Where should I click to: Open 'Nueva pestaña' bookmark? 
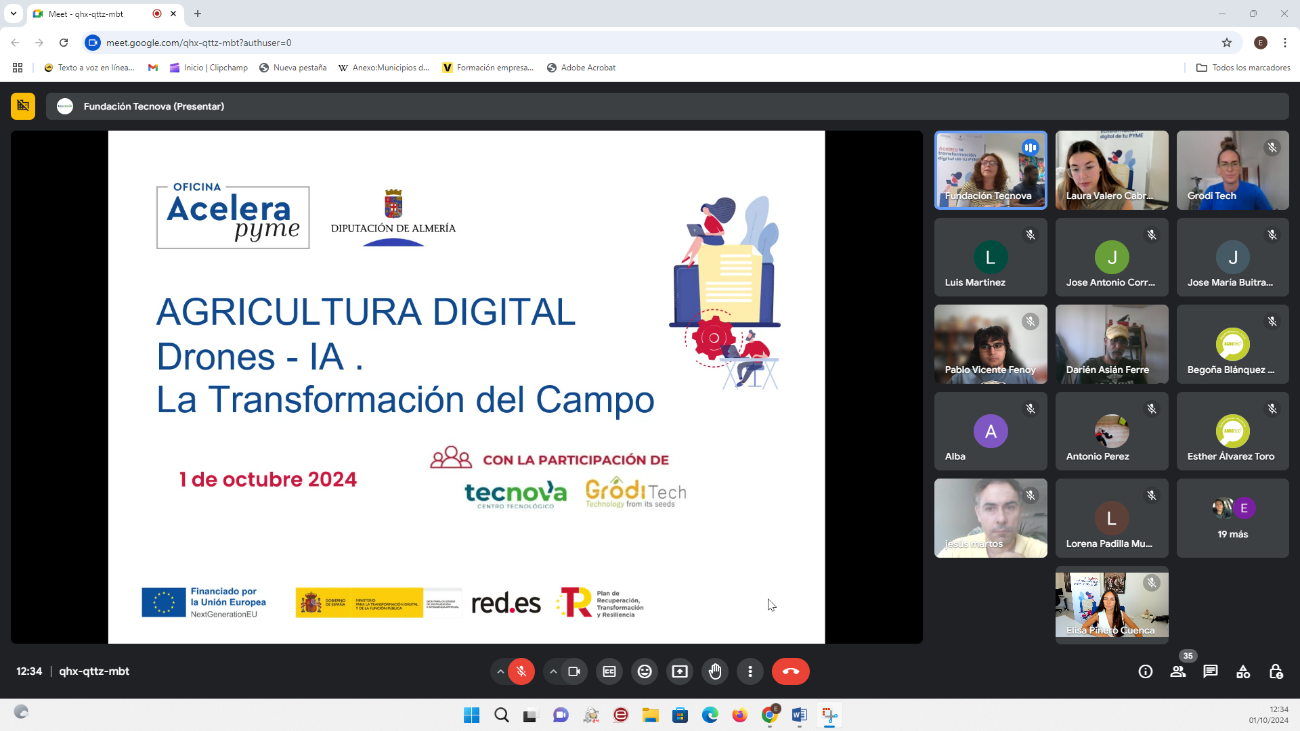click(293, 68)
